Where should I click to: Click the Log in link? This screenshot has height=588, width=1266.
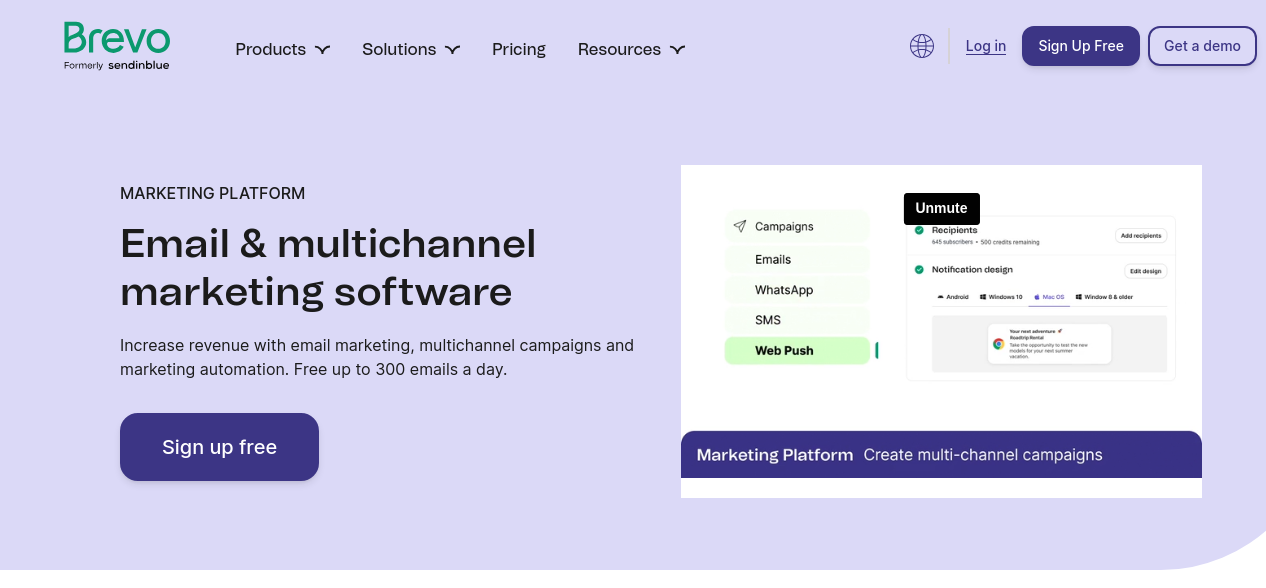[985, 46]
